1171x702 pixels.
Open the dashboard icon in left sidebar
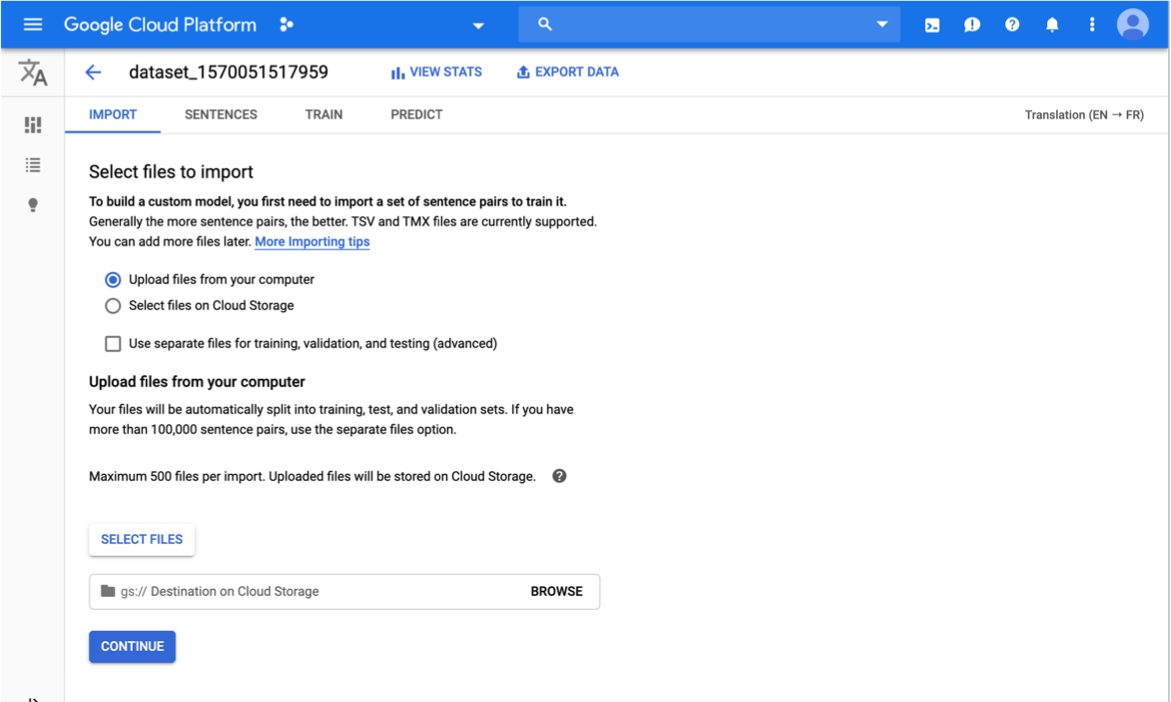pos(33,125)
